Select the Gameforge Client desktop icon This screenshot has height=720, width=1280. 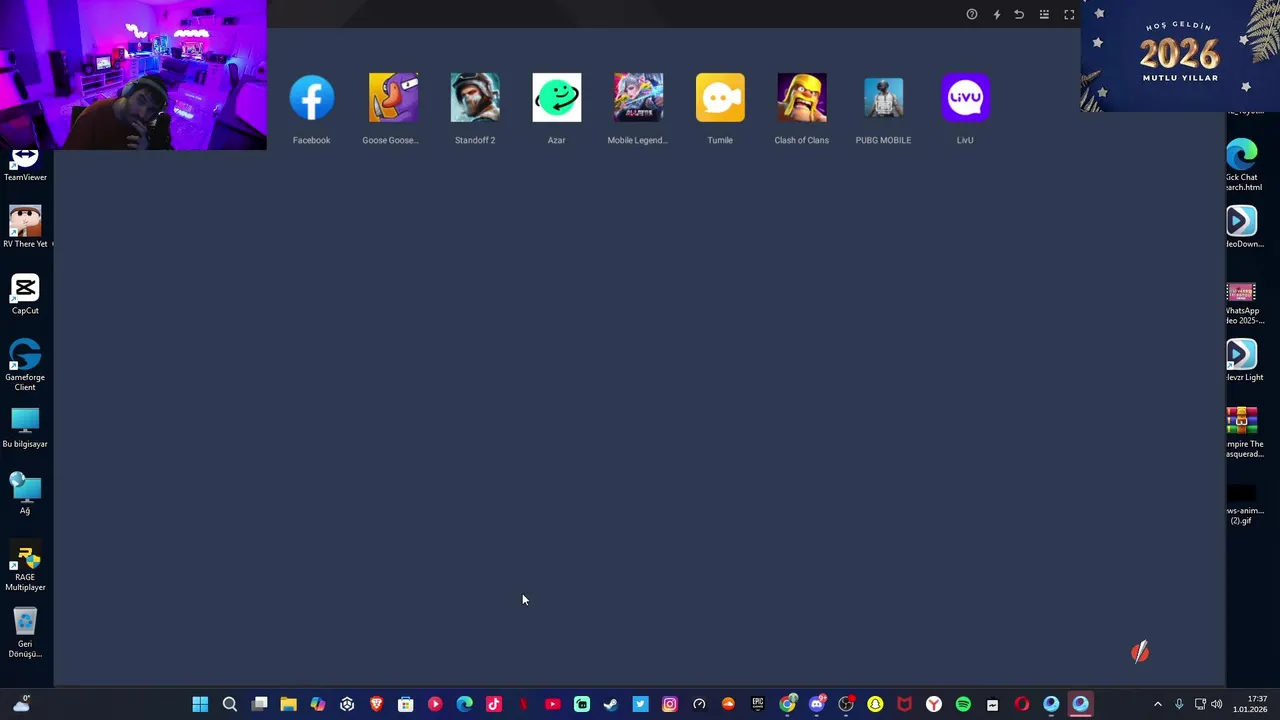click(25, 365)
